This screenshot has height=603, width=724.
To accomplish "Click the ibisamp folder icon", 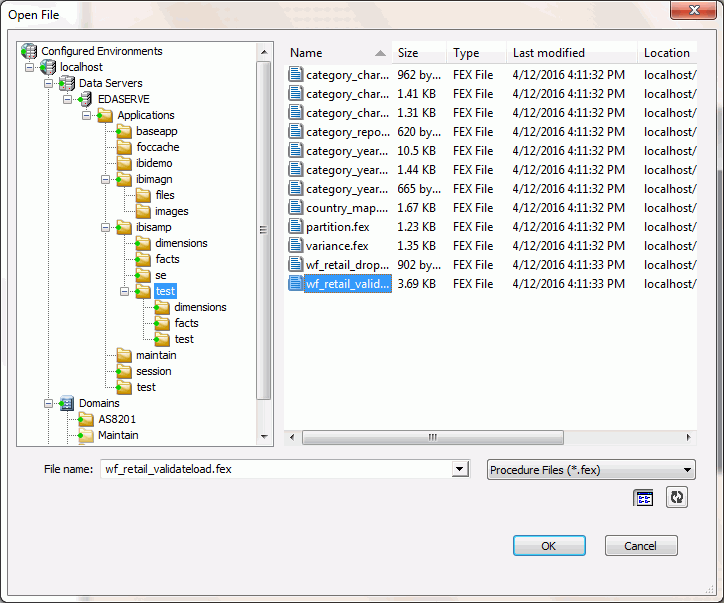I will point(124,228).
